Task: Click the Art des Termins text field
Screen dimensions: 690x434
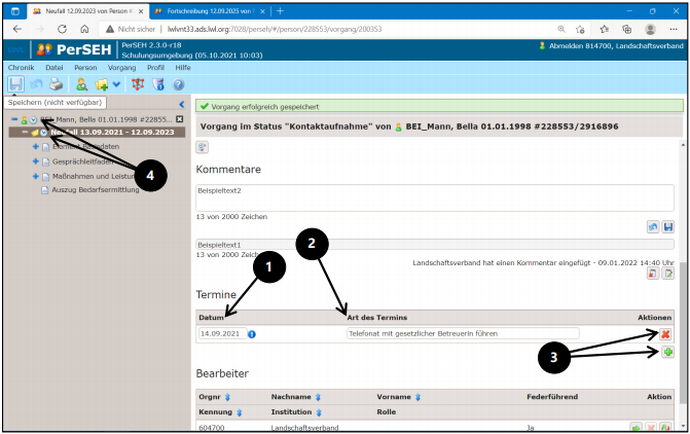Action: click(463, 334)
